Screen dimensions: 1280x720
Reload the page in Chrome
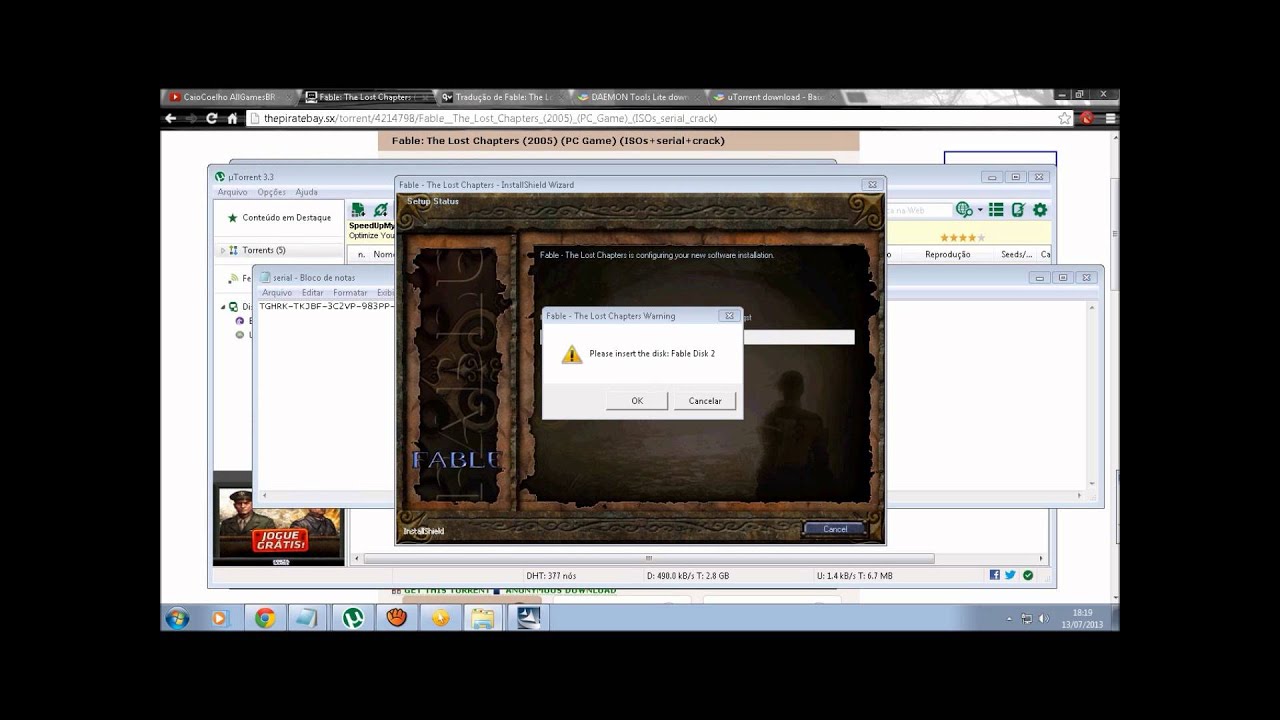211,118
